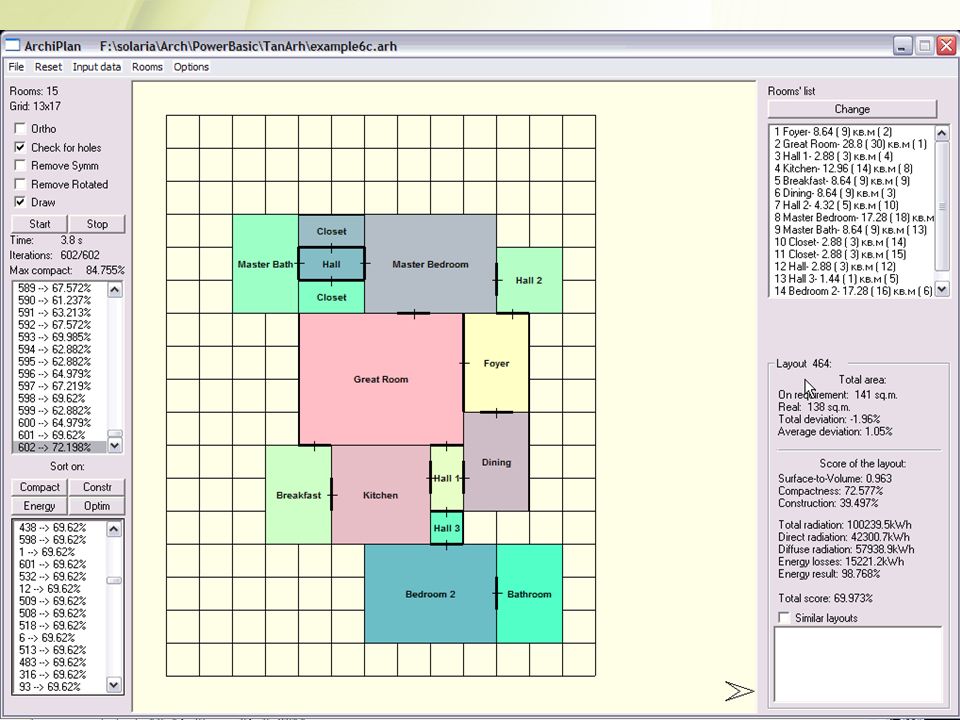Open the Reset menu
The image size is (960, 720).
48,67
